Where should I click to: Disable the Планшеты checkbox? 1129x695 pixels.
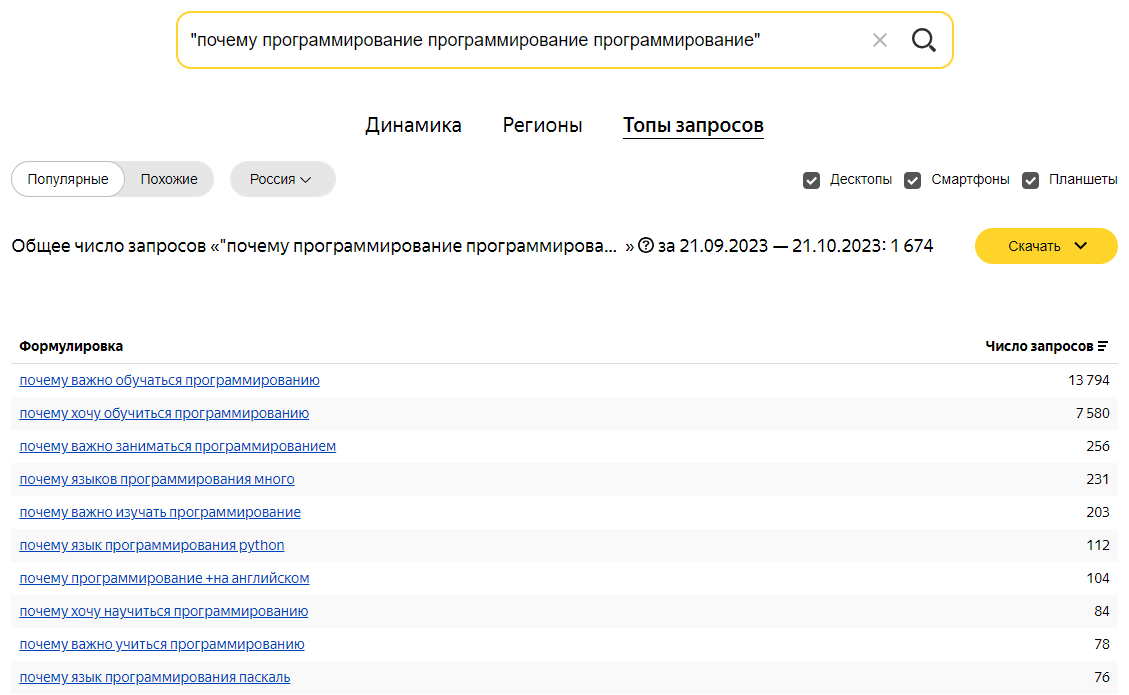pyautogui.click(x=1030, y=180)
